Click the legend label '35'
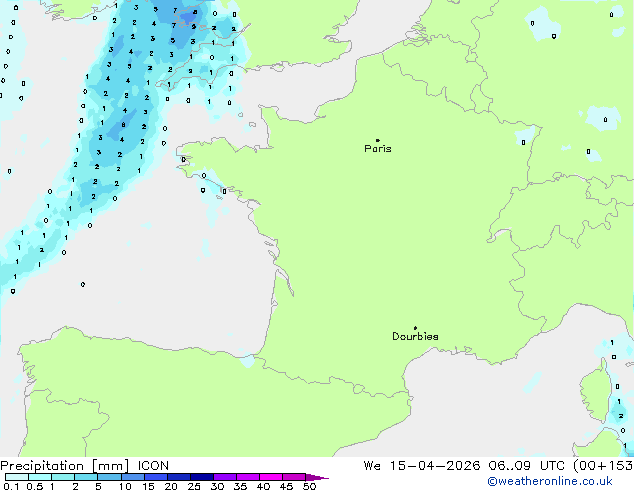634x490 pixels. 240,486
